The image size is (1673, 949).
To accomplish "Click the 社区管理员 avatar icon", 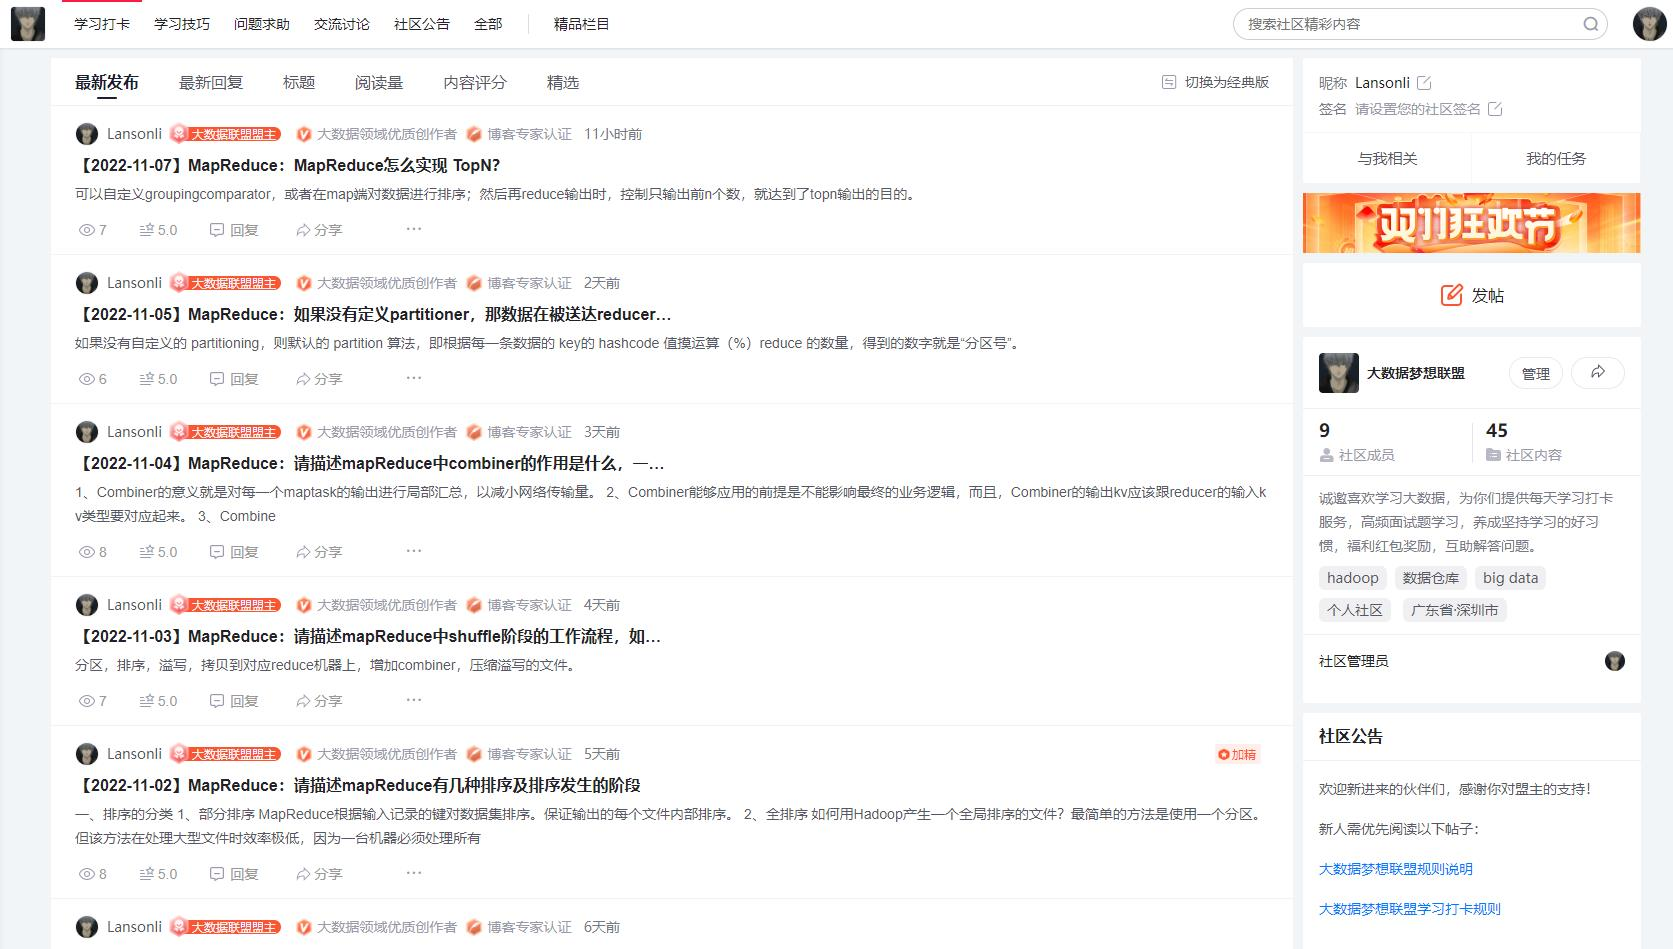I will (1615, 661).
